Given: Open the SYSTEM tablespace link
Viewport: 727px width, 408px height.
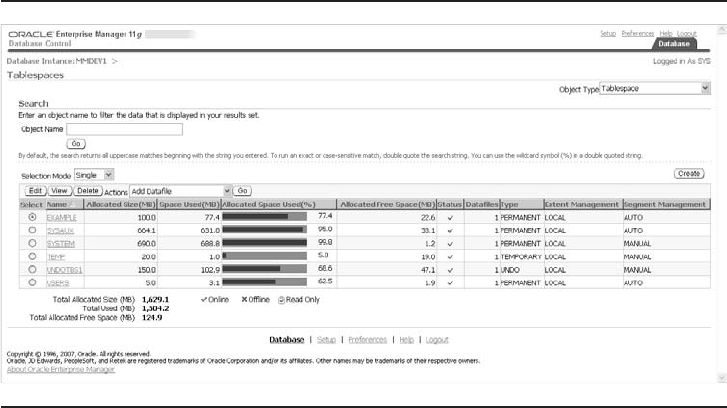Looking at the screenshot, I should pyautogui.click(x=60, y=243).
